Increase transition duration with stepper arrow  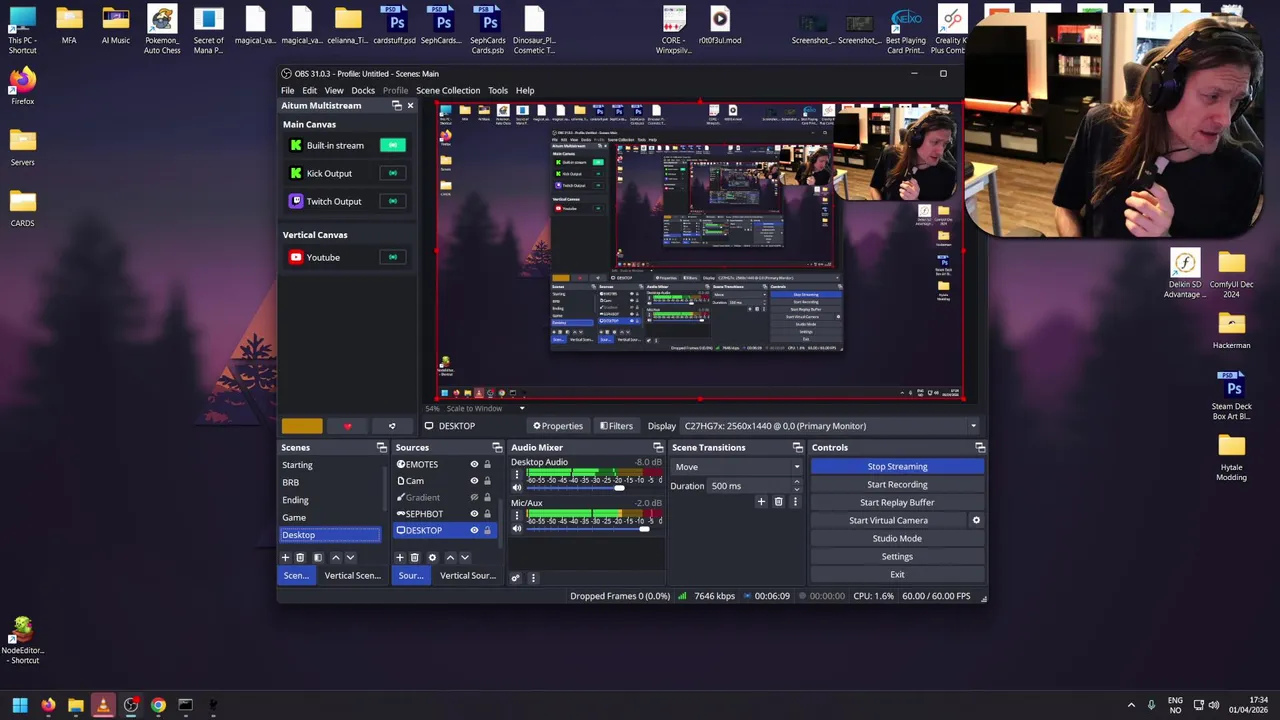(x=796, y=482)
